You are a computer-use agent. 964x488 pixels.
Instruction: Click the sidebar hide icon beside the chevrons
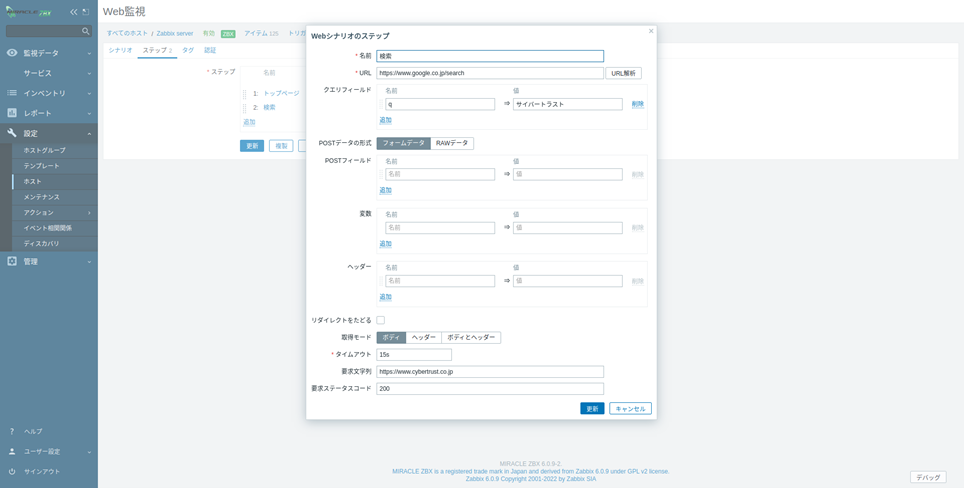point(86,12)
